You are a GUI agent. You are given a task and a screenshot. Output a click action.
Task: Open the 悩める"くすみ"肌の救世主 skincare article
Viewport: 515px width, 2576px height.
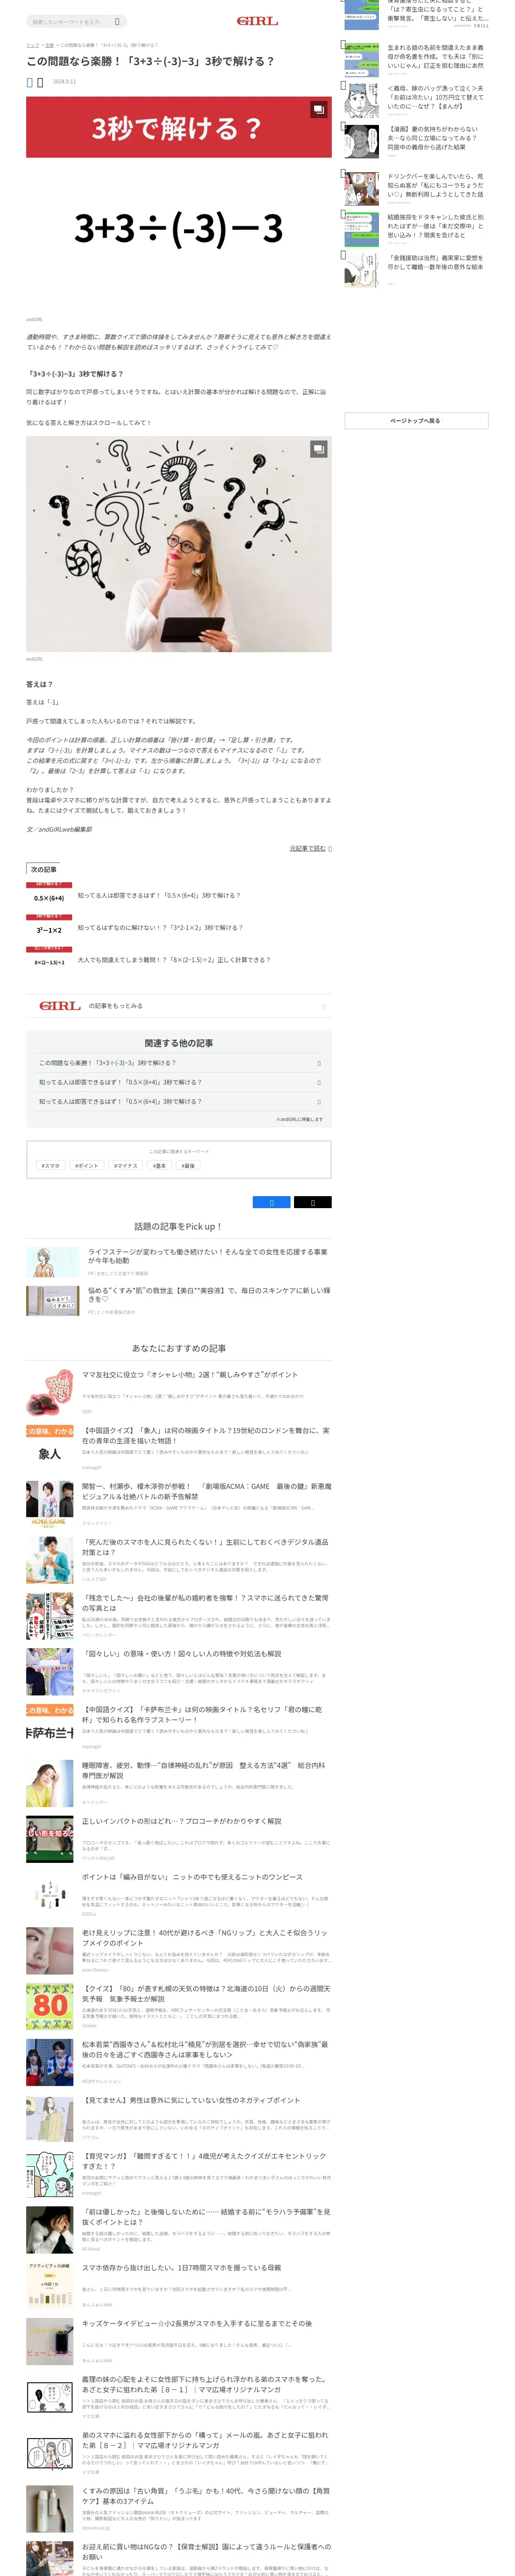click(x=208, y=1295)
